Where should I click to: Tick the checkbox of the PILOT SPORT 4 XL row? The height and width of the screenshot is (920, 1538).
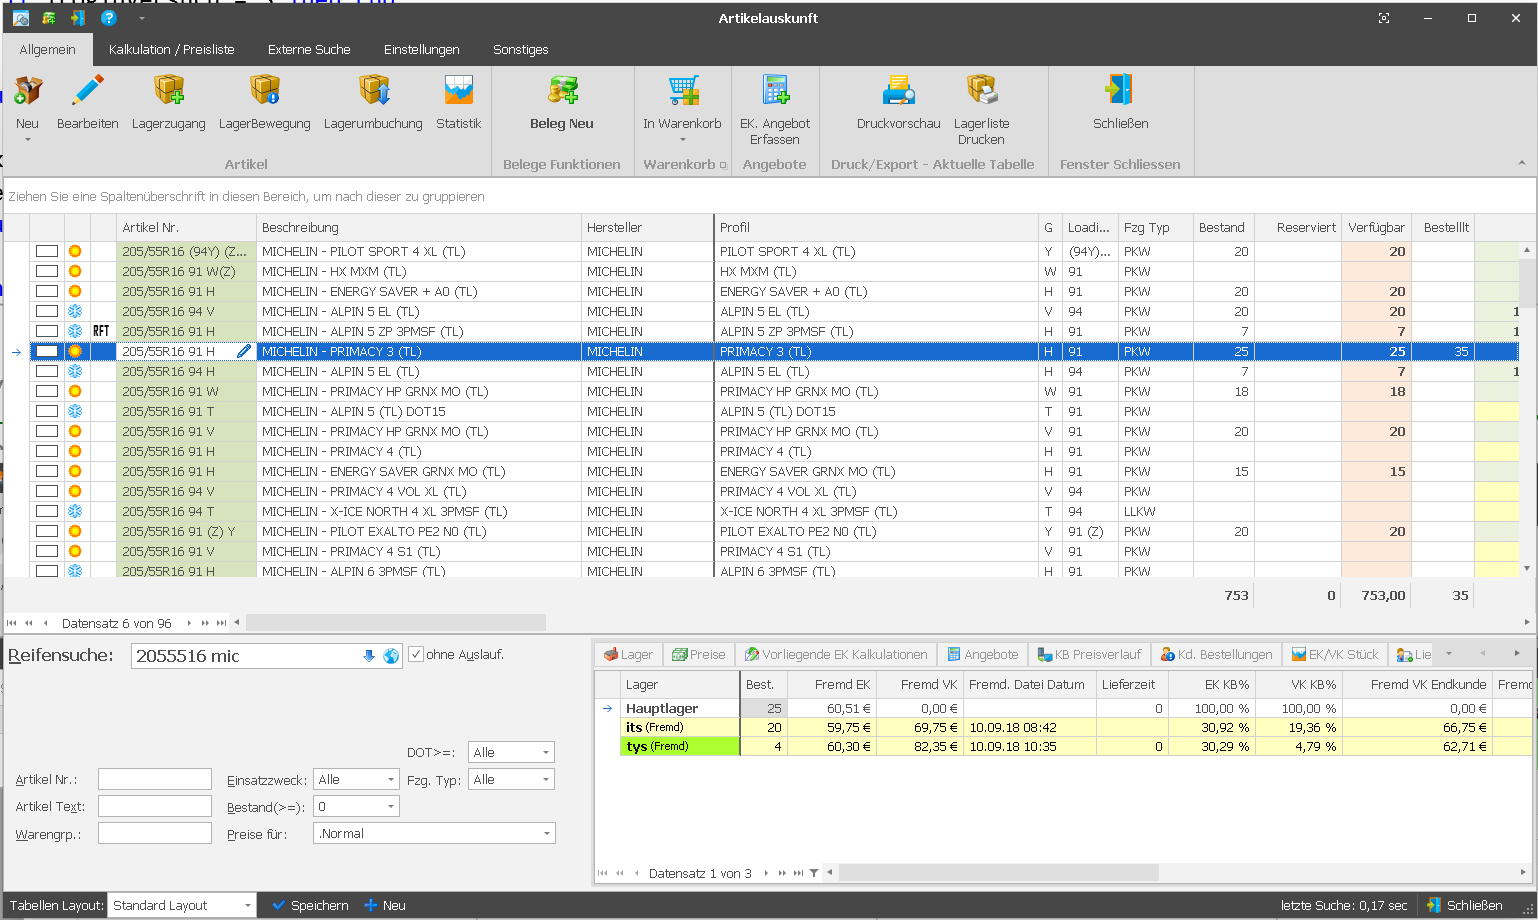47,252
